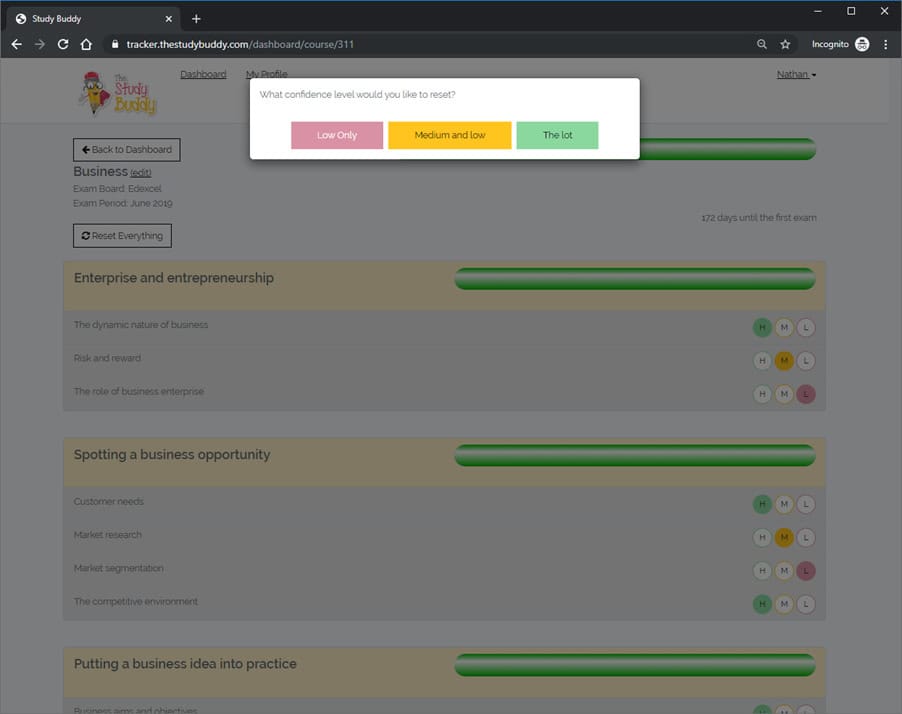Bookmark page with star icon

click(785, 44)
